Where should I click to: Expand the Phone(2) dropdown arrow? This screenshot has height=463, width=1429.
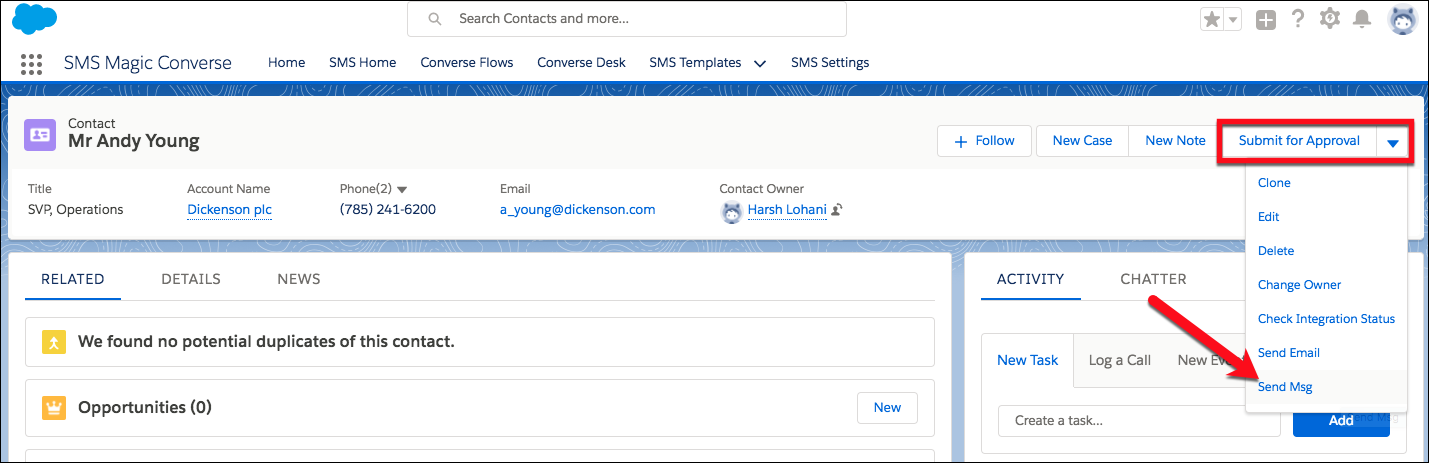click(x=402, y=189)
